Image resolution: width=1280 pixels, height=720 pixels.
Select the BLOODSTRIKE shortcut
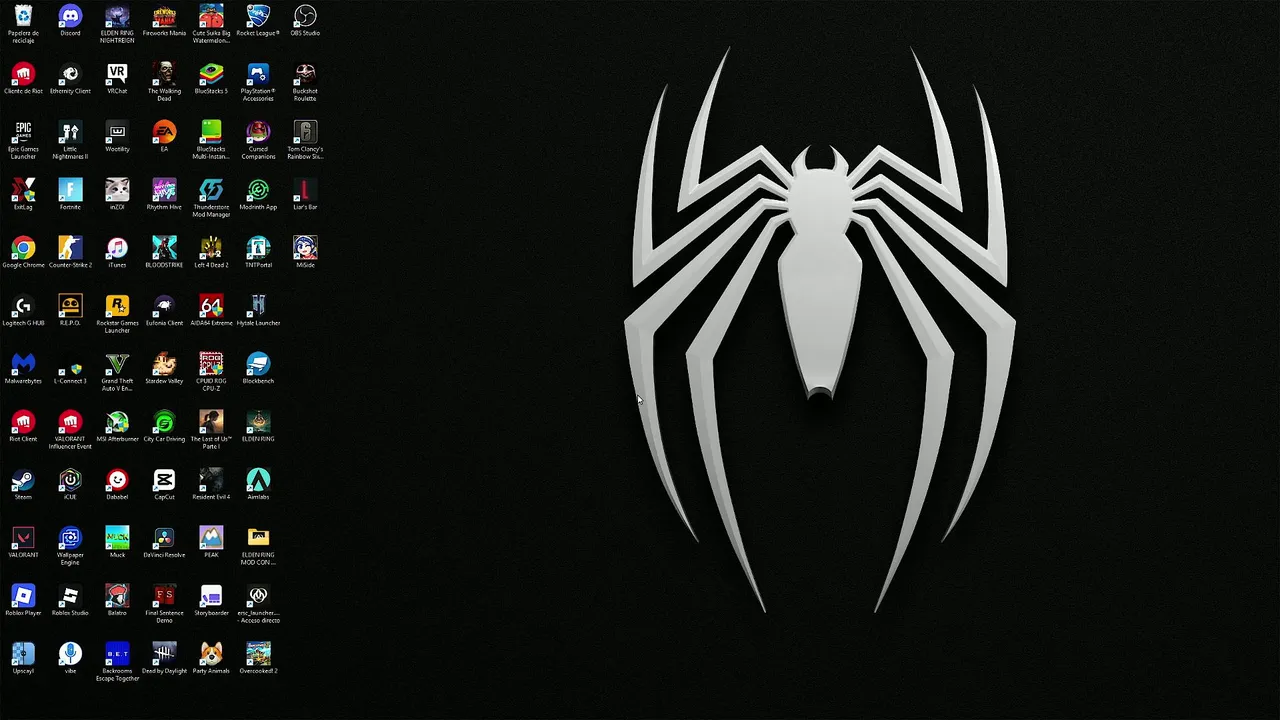(164, 249)
